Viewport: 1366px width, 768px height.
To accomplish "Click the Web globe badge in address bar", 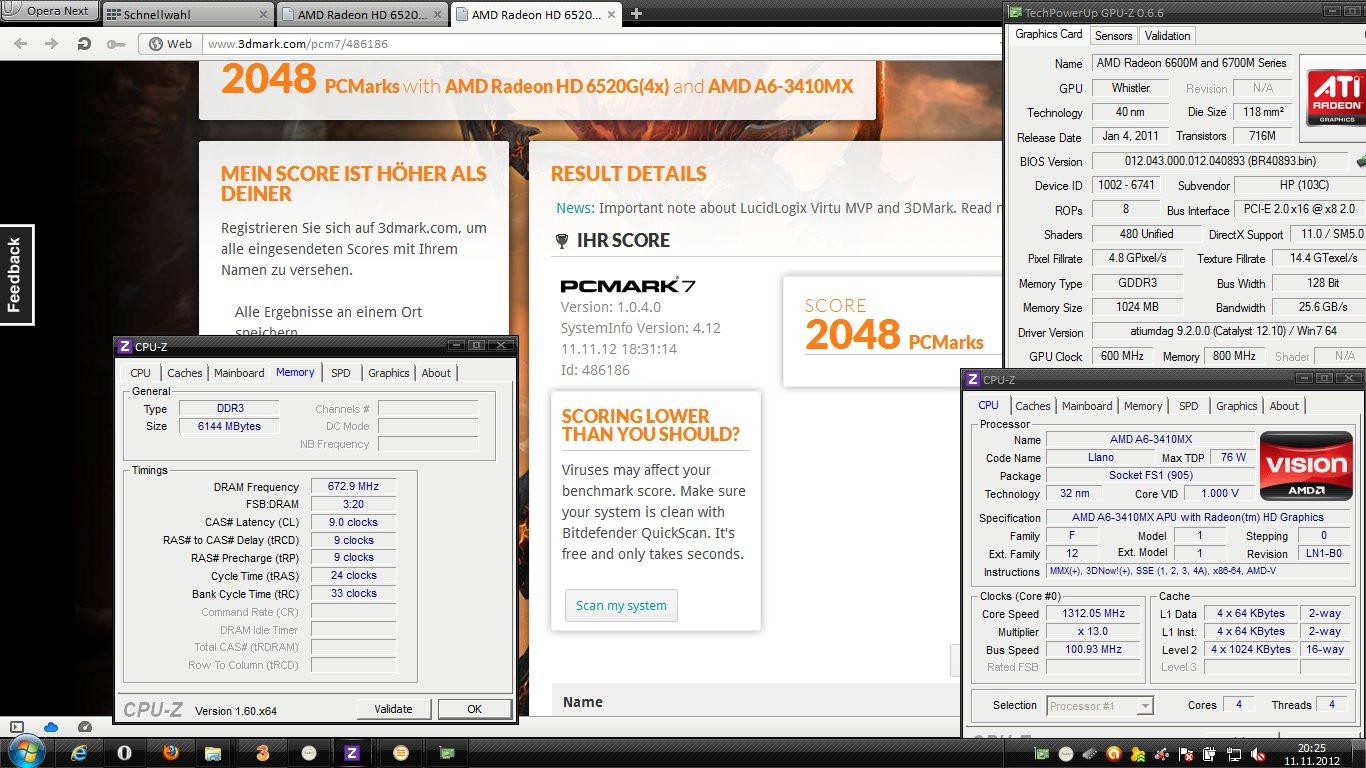I will pos(170,43).
